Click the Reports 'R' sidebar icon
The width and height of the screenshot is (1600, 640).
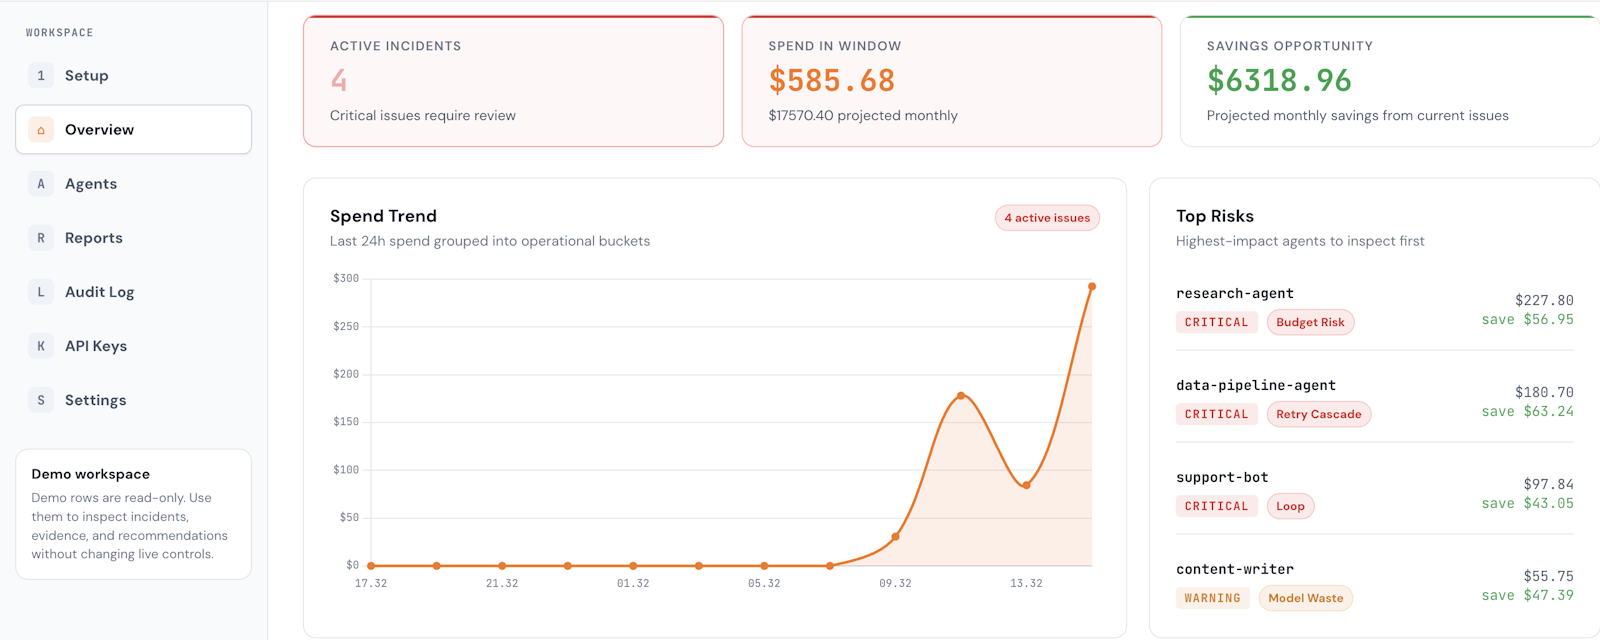[x=41, y=238]
